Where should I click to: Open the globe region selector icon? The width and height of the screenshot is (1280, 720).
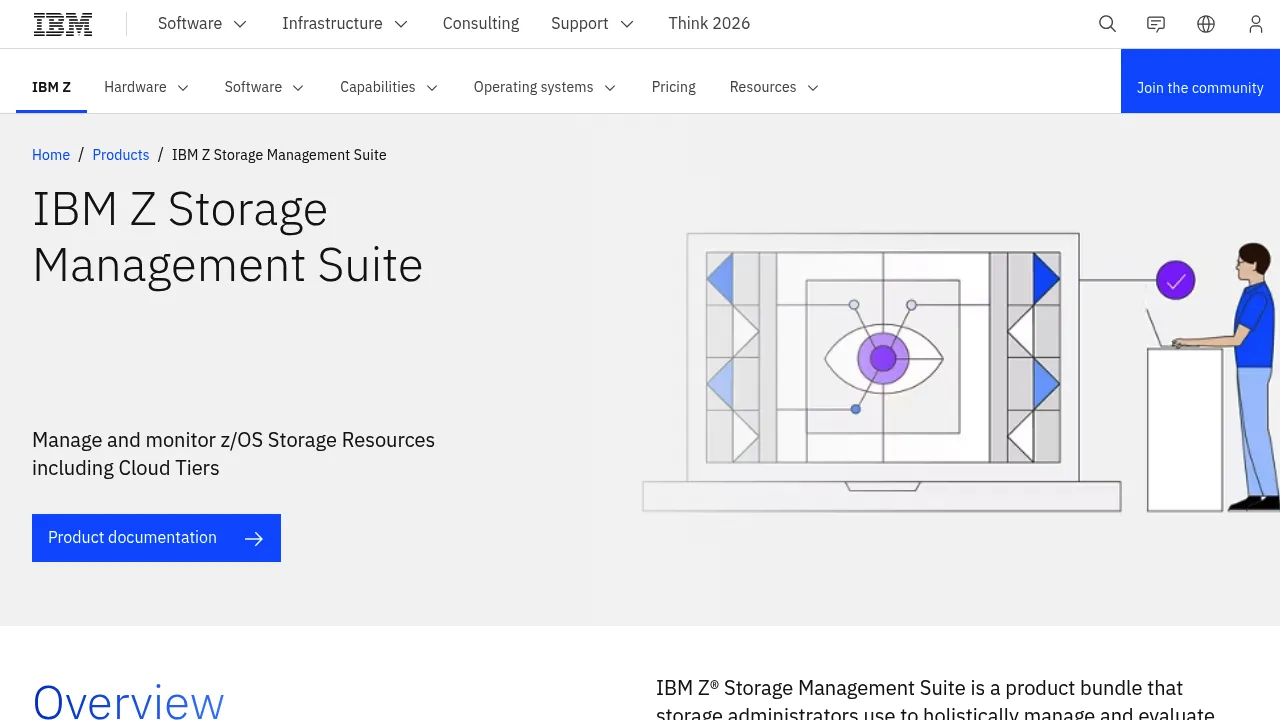pyautogui.click(x=1206, y=24)
